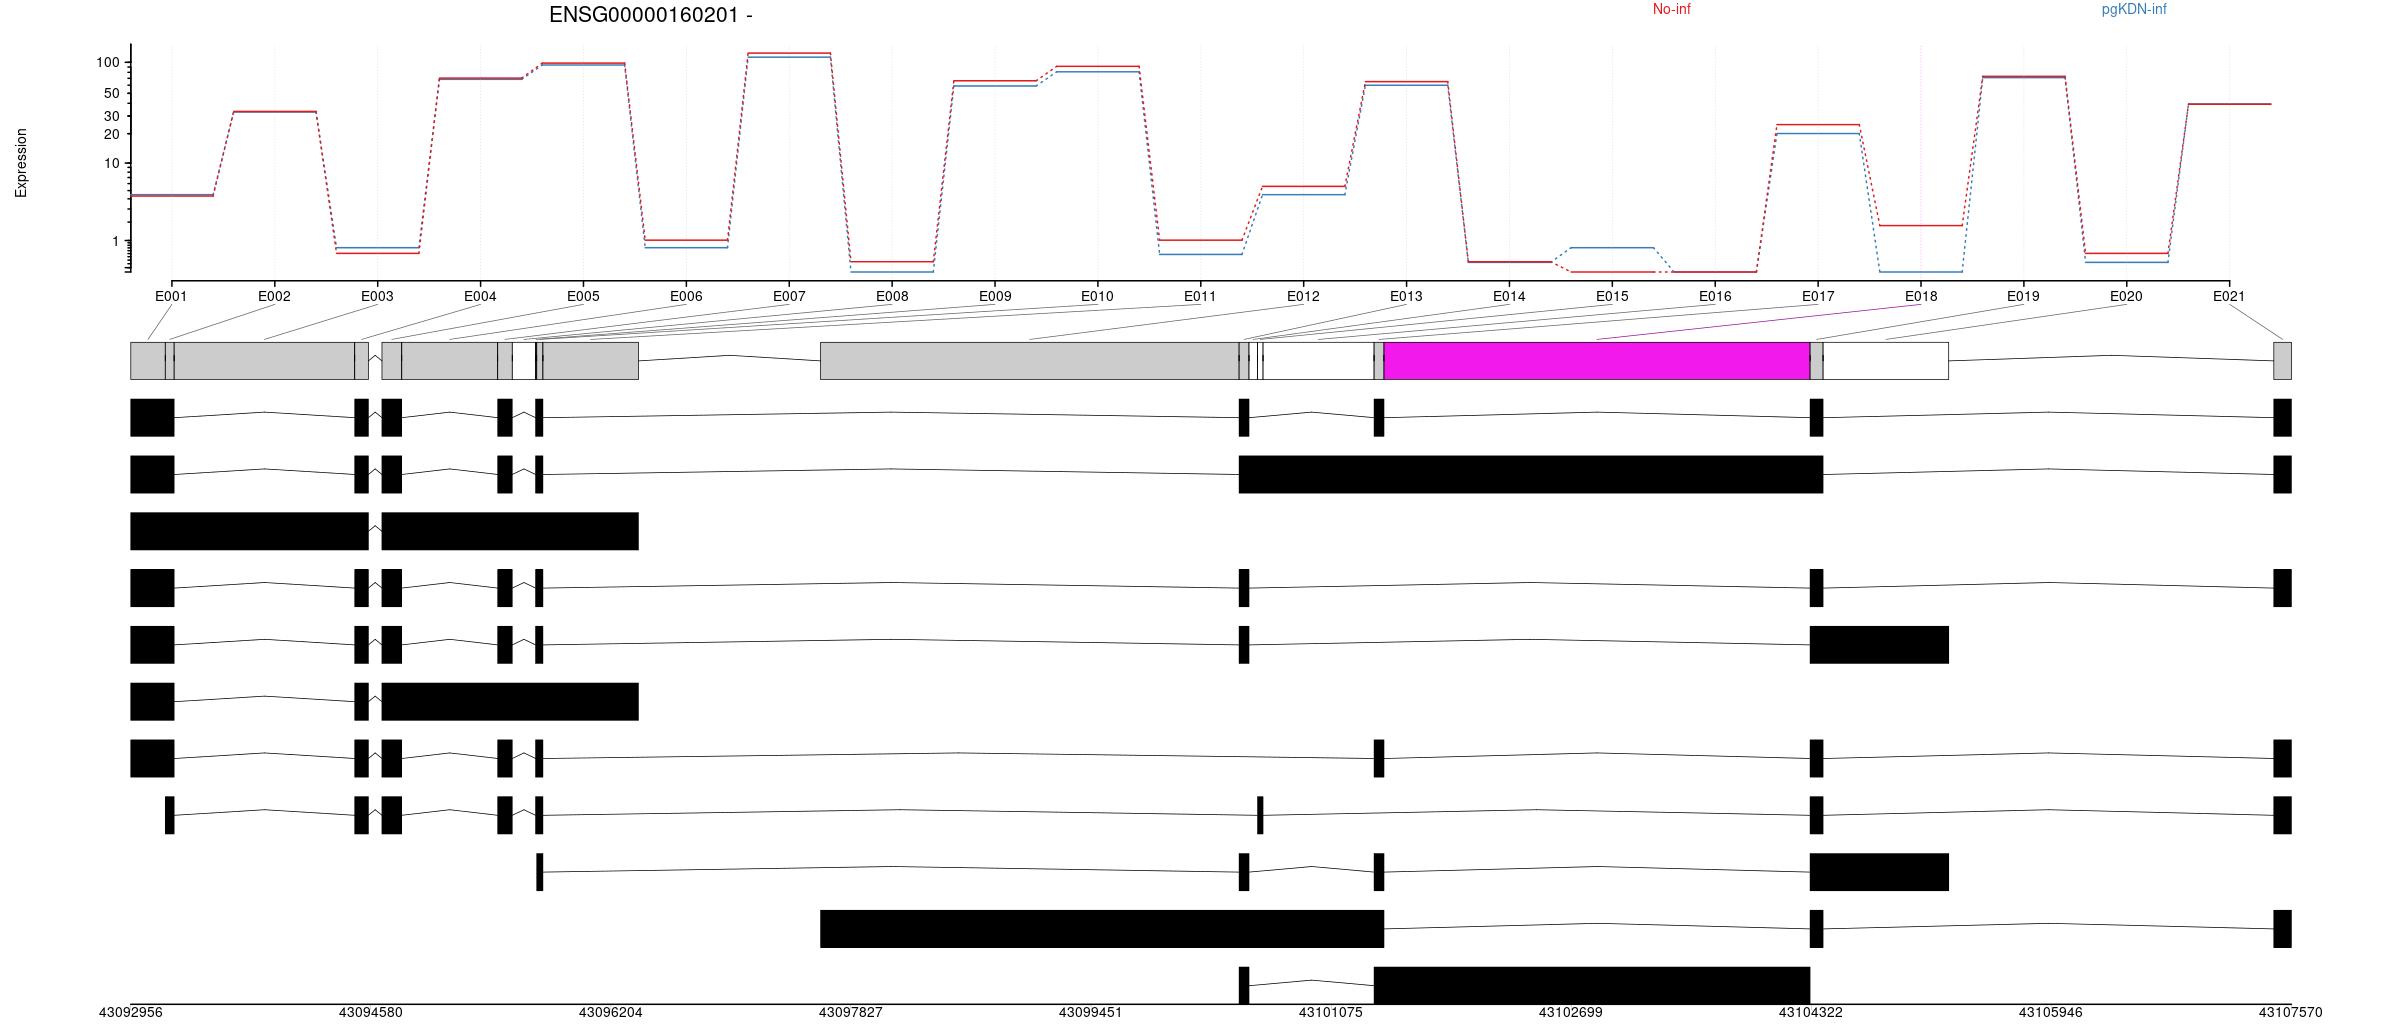Click exon label E007

789,296
